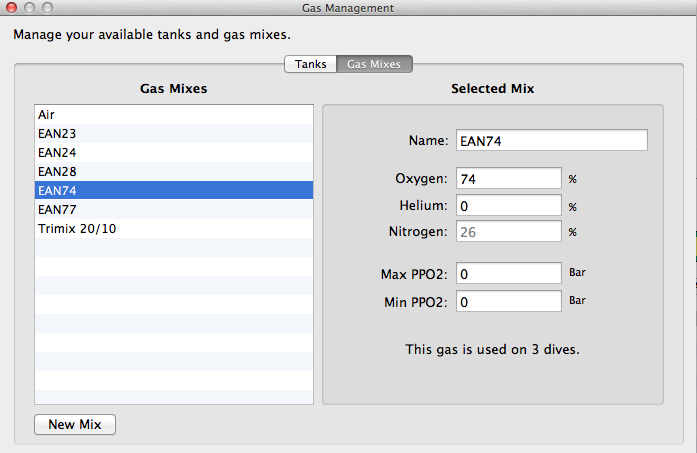The width and height of the screenshot is (697, 453).
Task: Select Air in the gas mixes list
Action: coord(174,115)
